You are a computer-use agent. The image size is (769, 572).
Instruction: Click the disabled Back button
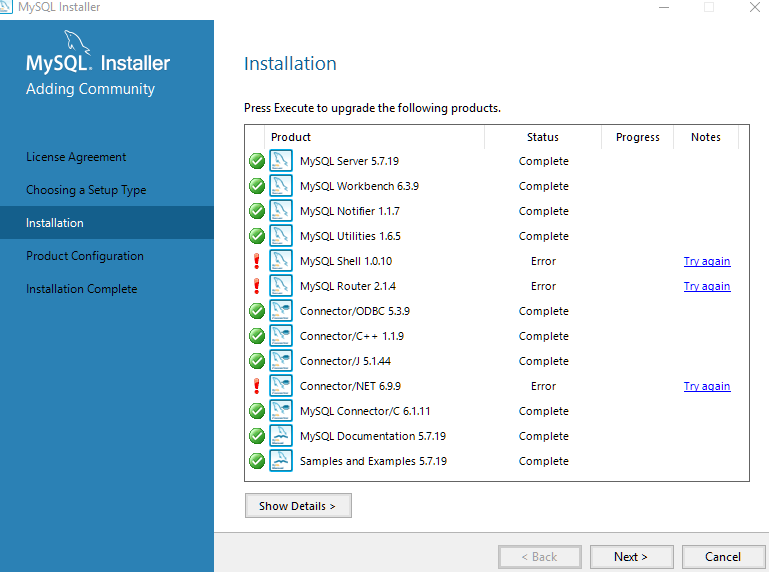click(539, 557)
